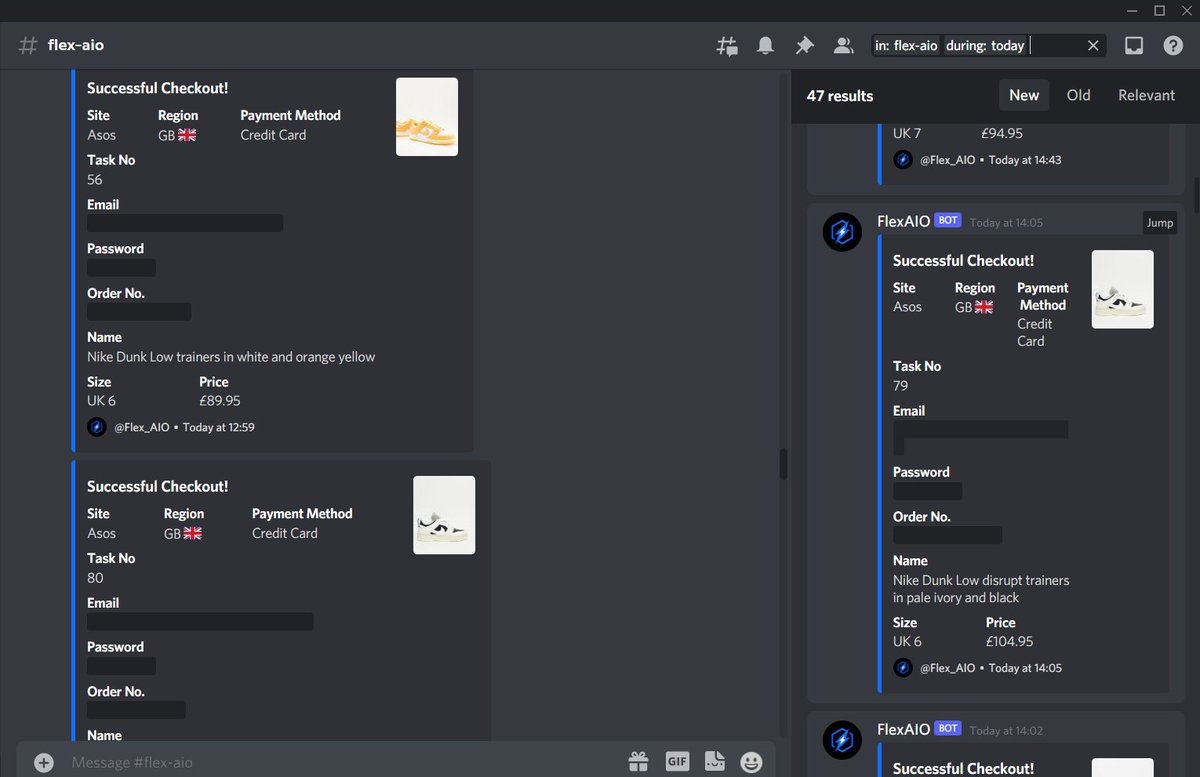
Task: Click the search field after 'during: today'
Action: [1055, 45]
